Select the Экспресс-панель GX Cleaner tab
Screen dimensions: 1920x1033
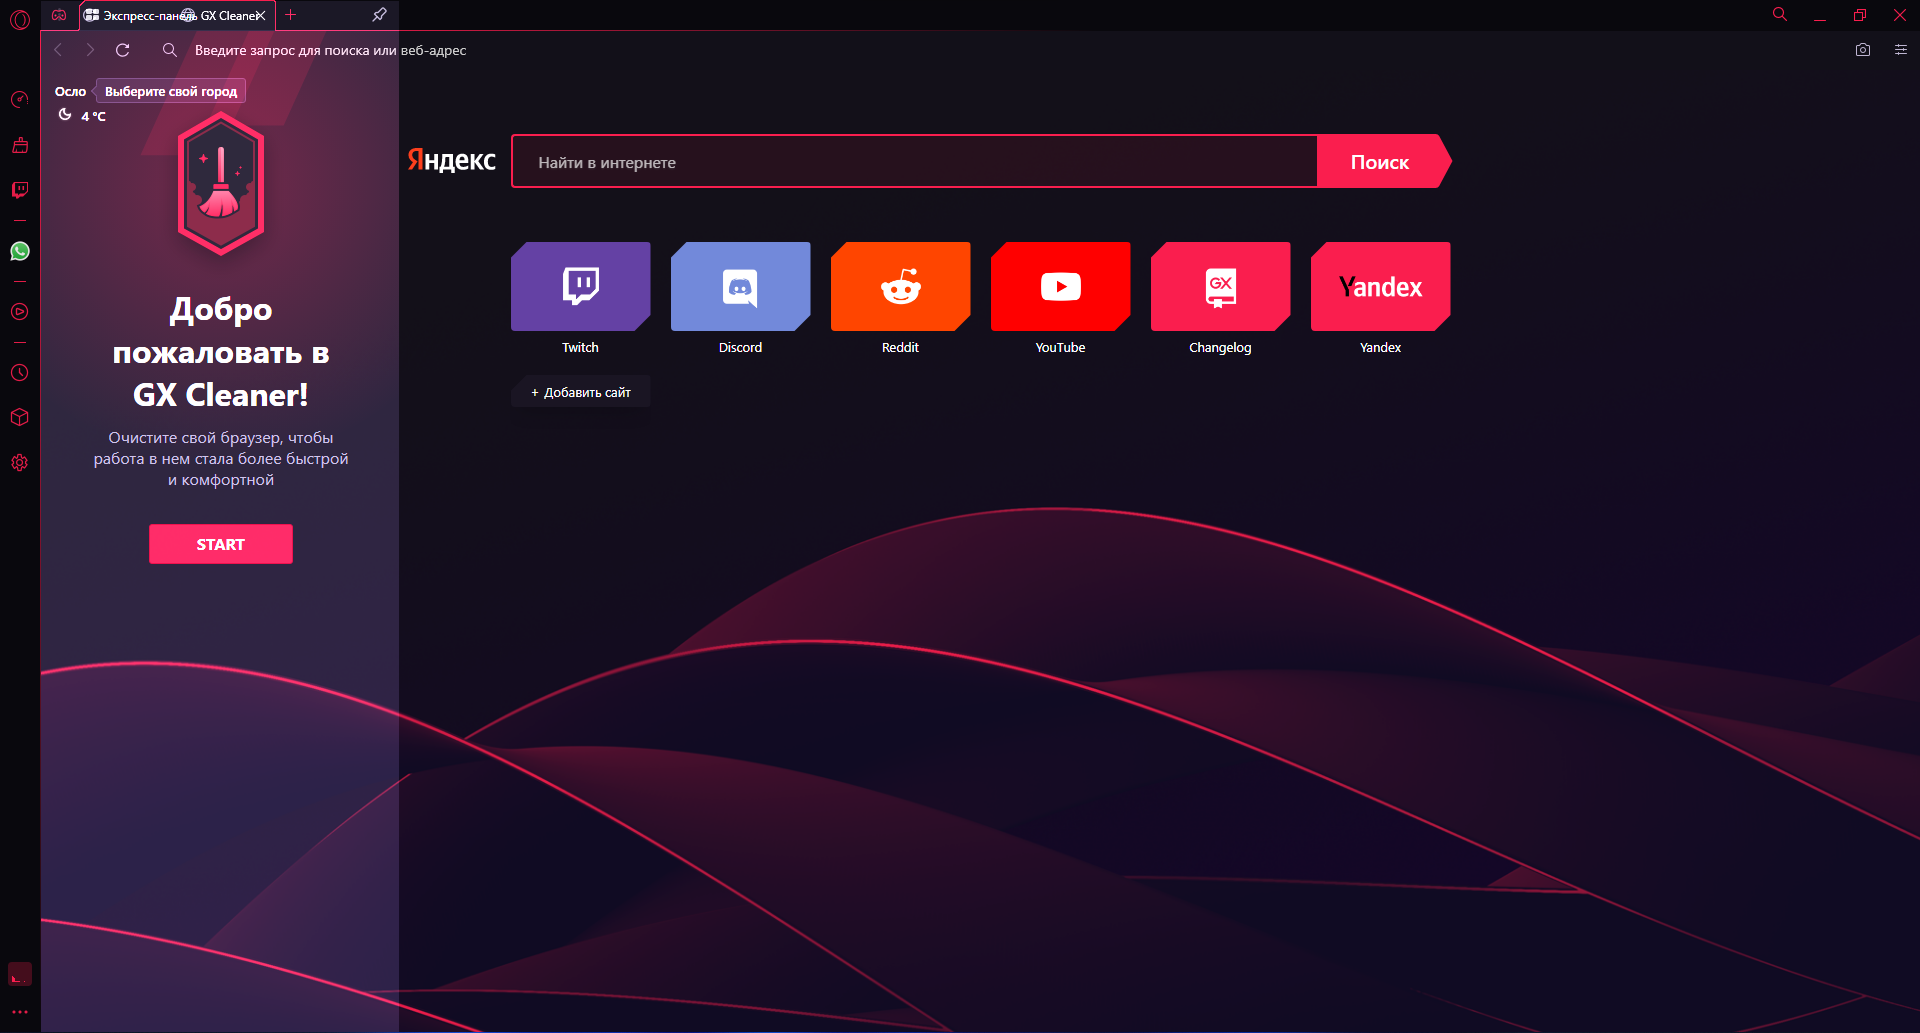[176, 15]
